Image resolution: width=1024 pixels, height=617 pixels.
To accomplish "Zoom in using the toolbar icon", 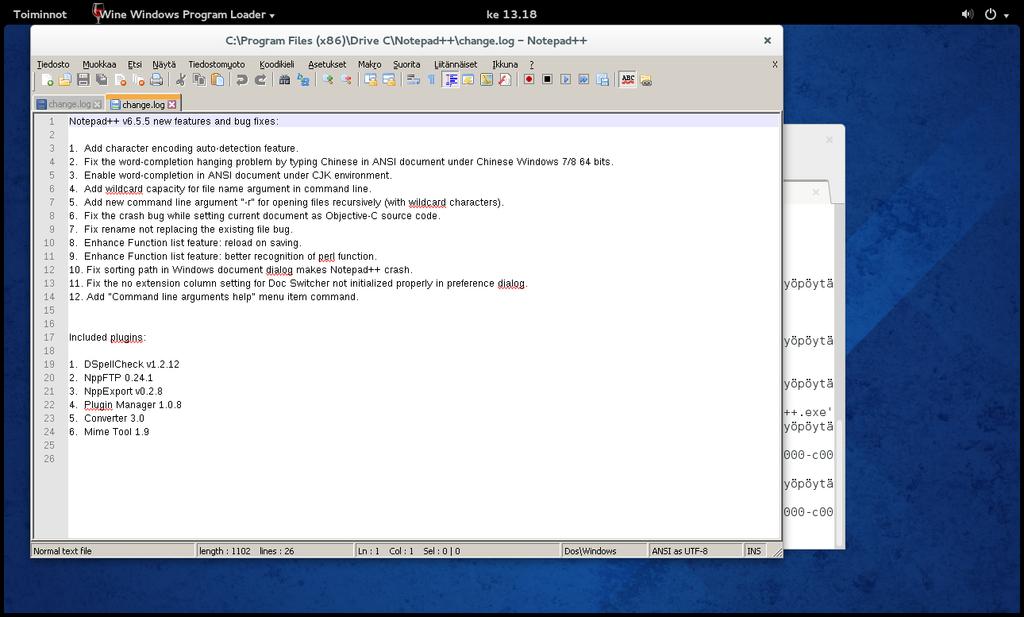I will point(328,80).
